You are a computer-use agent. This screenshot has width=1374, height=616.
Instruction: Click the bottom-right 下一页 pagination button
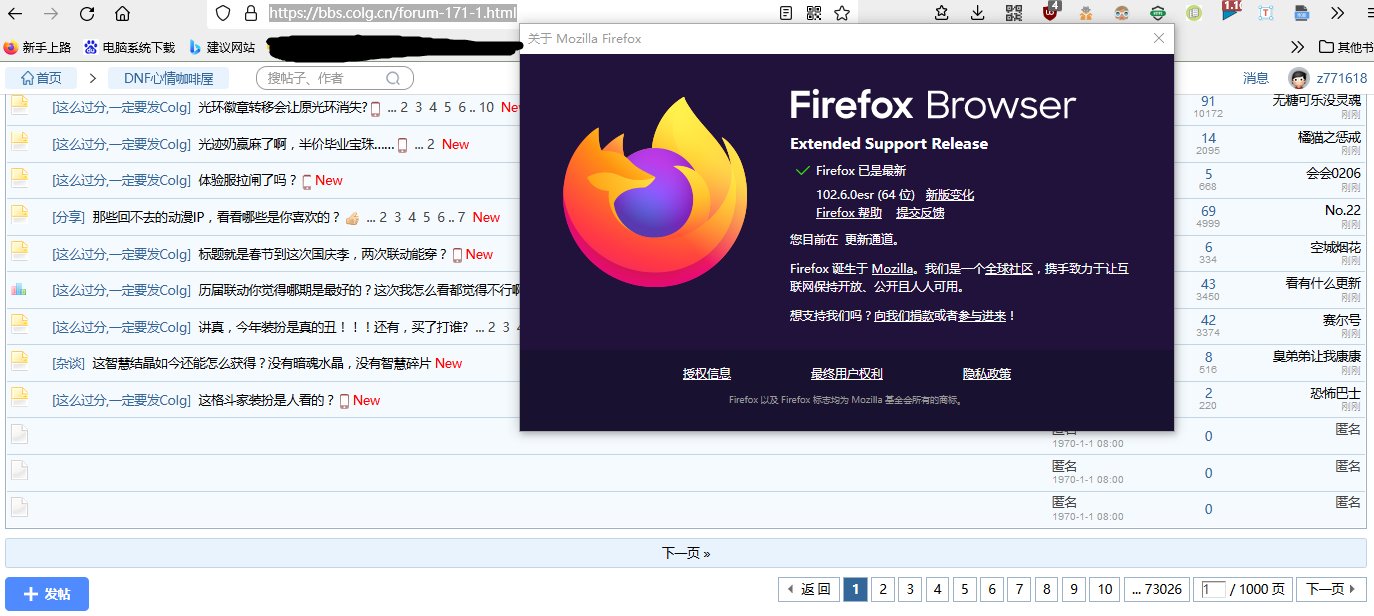(x=1333, y=589)
